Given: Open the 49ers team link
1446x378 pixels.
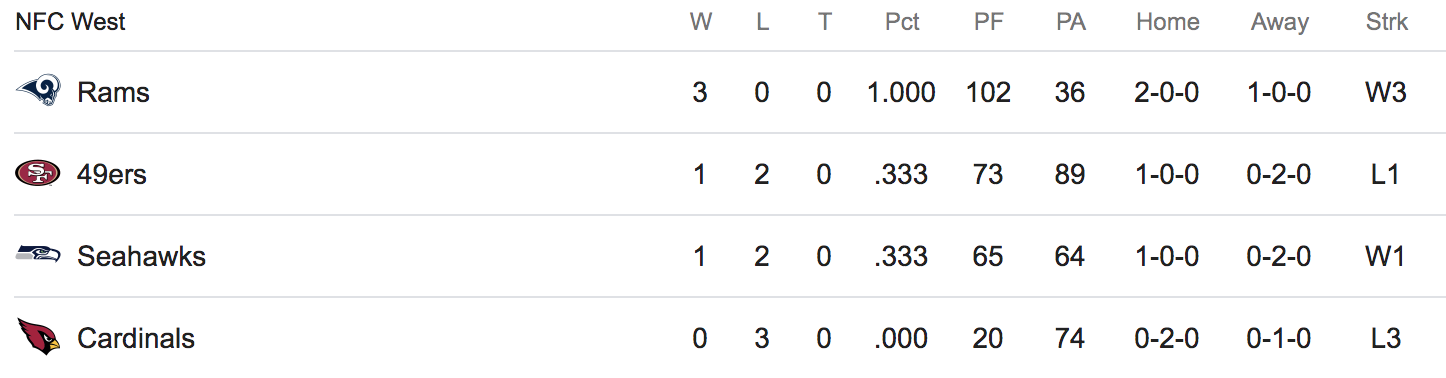Looking at the screenshot, I should 112,175.
